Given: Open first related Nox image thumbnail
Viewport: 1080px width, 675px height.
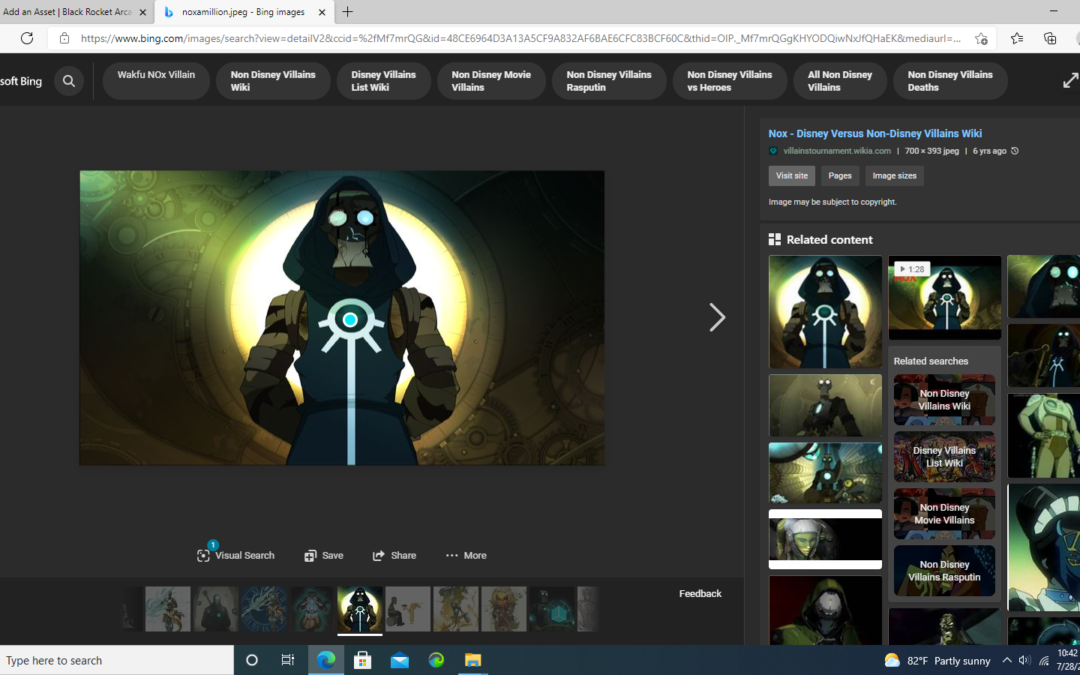Looking at the screenshot, I should click(x=825, y=312).
